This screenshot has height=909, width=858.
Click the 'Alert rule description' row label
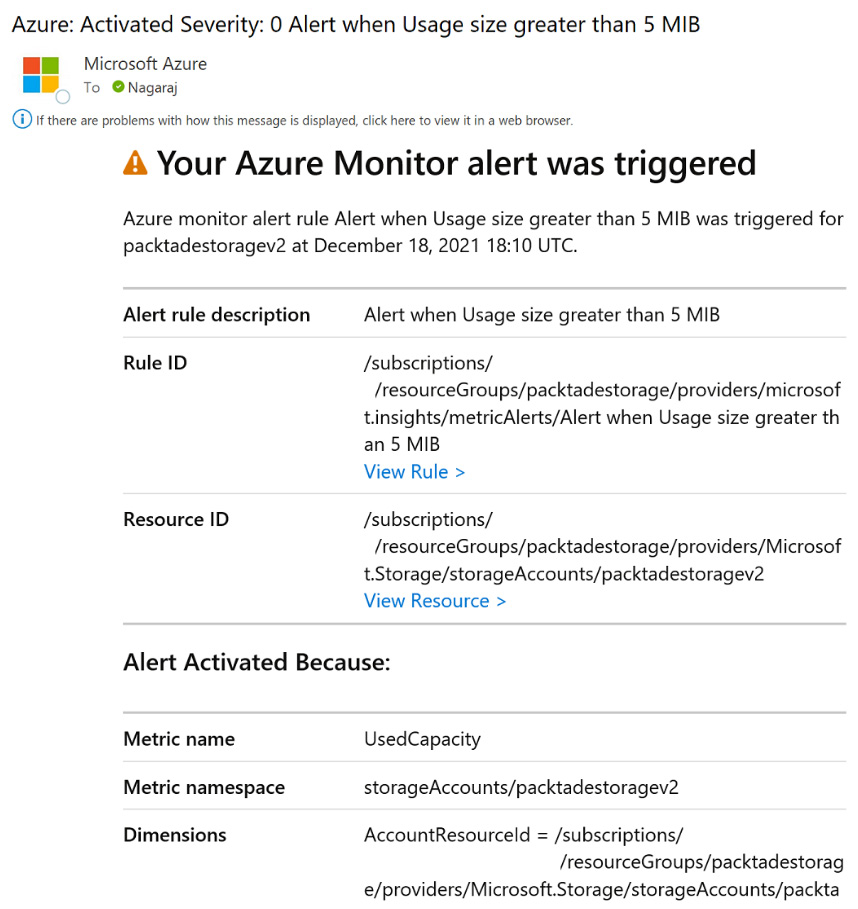pos(216,315)
